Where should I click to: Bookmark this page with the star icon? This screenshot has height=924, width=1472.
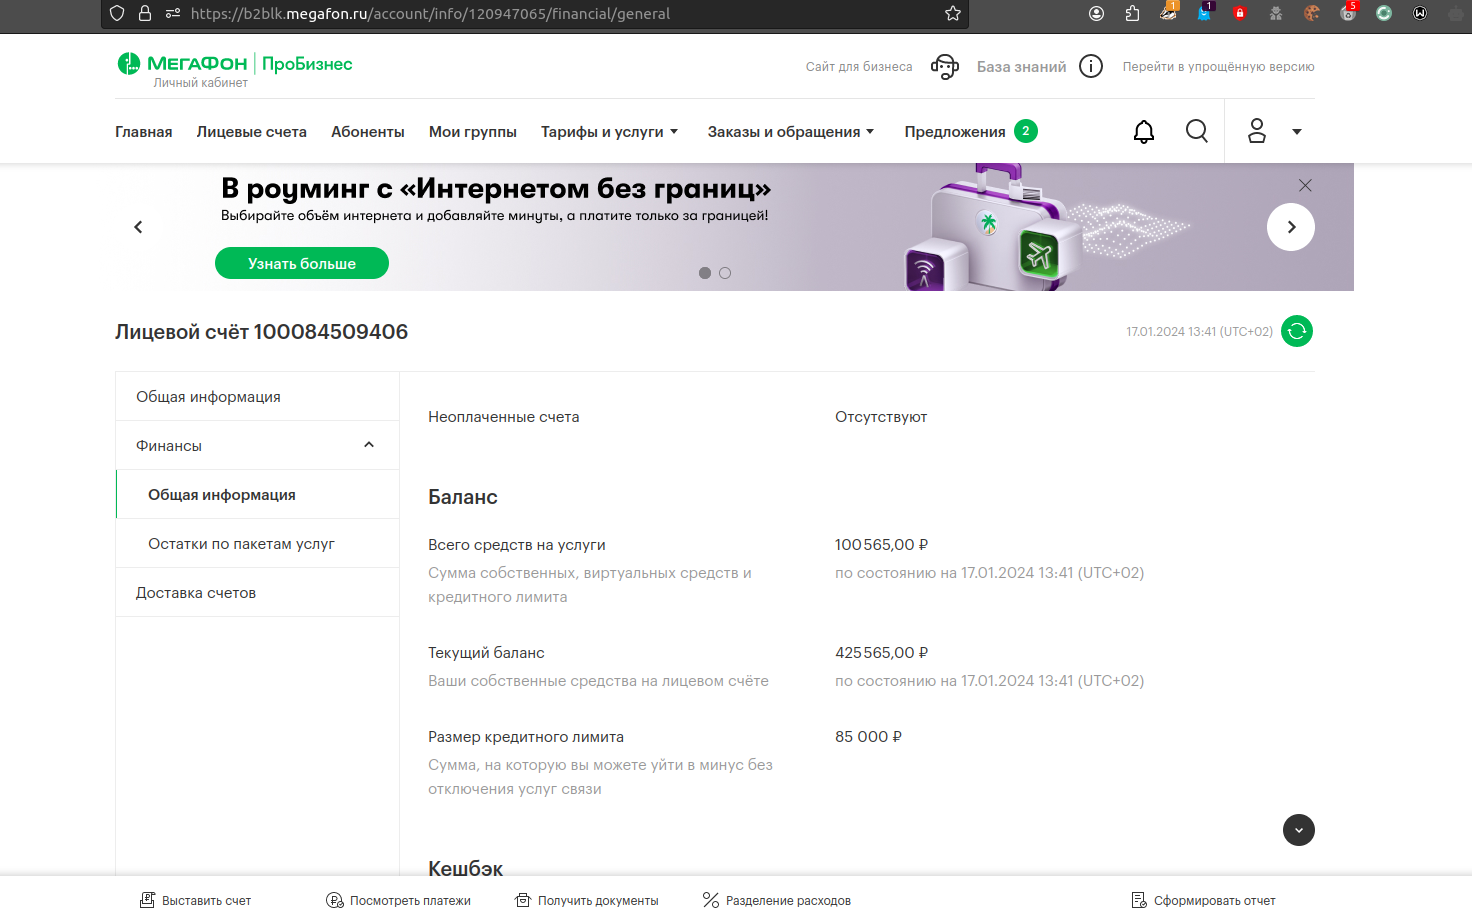pos(953,14)
